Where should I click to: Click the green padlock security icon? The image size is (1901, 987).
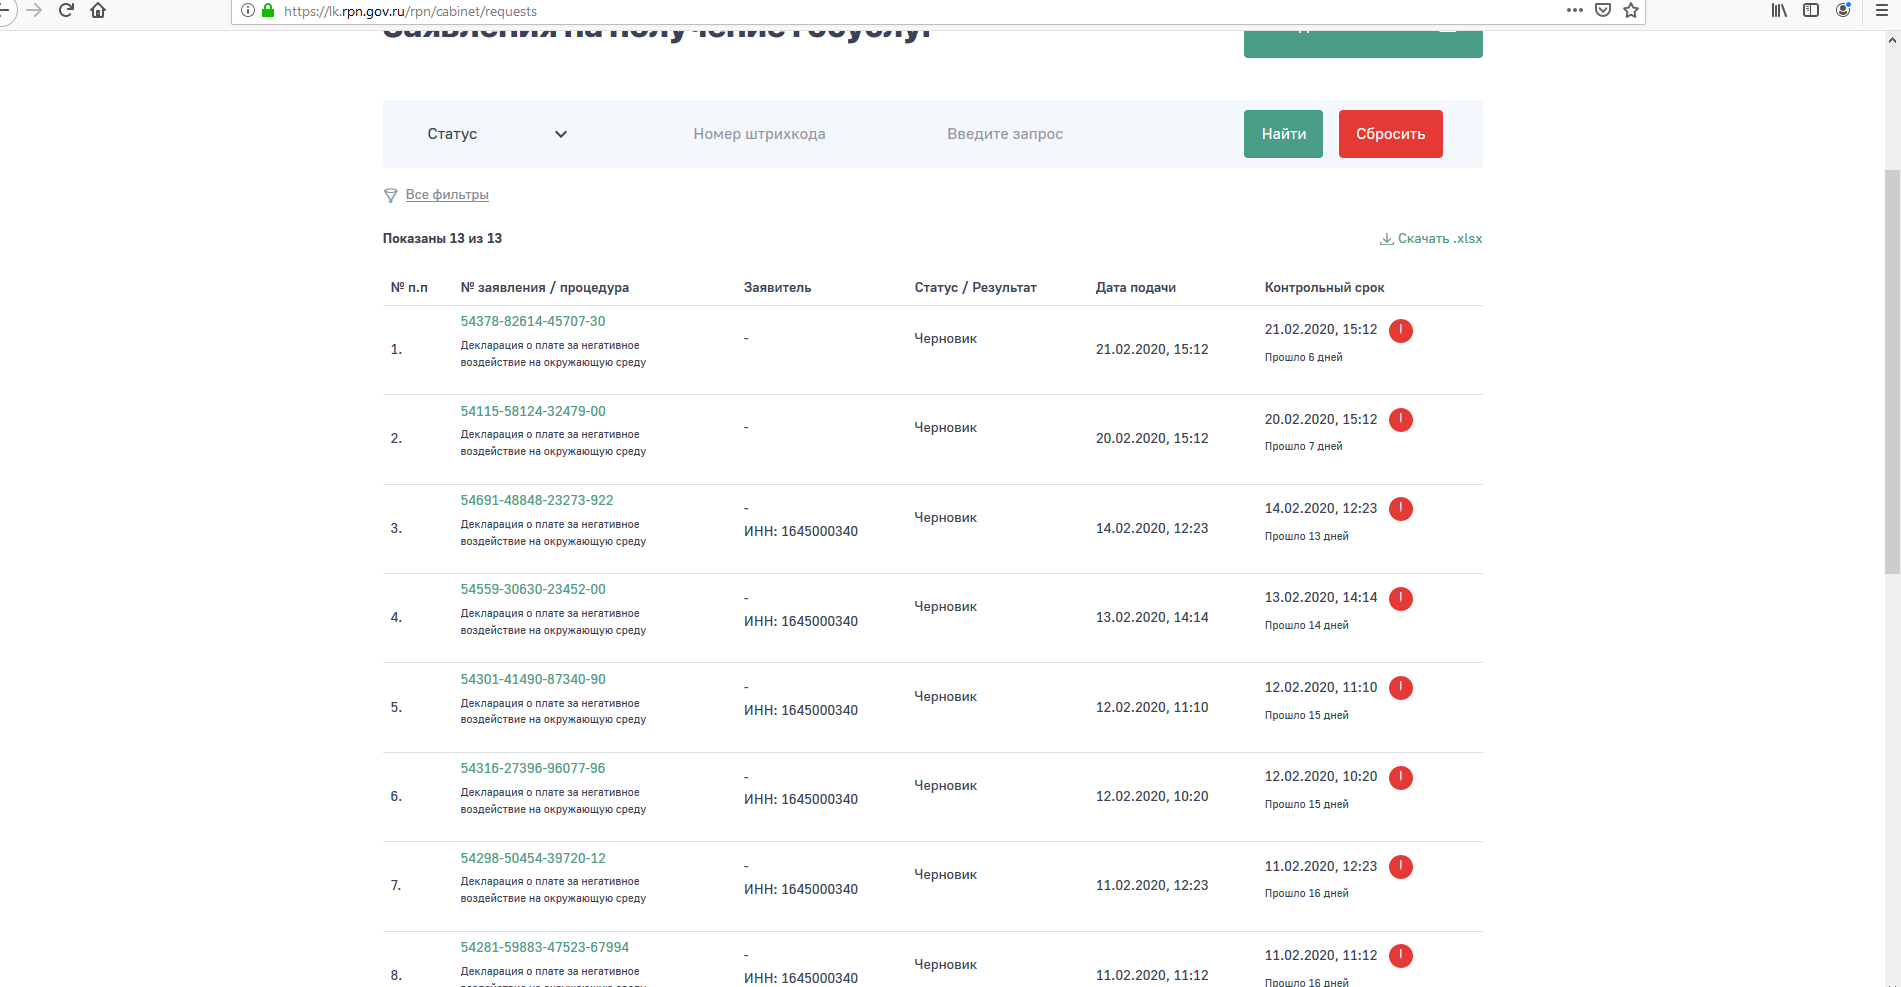[268, 11]
